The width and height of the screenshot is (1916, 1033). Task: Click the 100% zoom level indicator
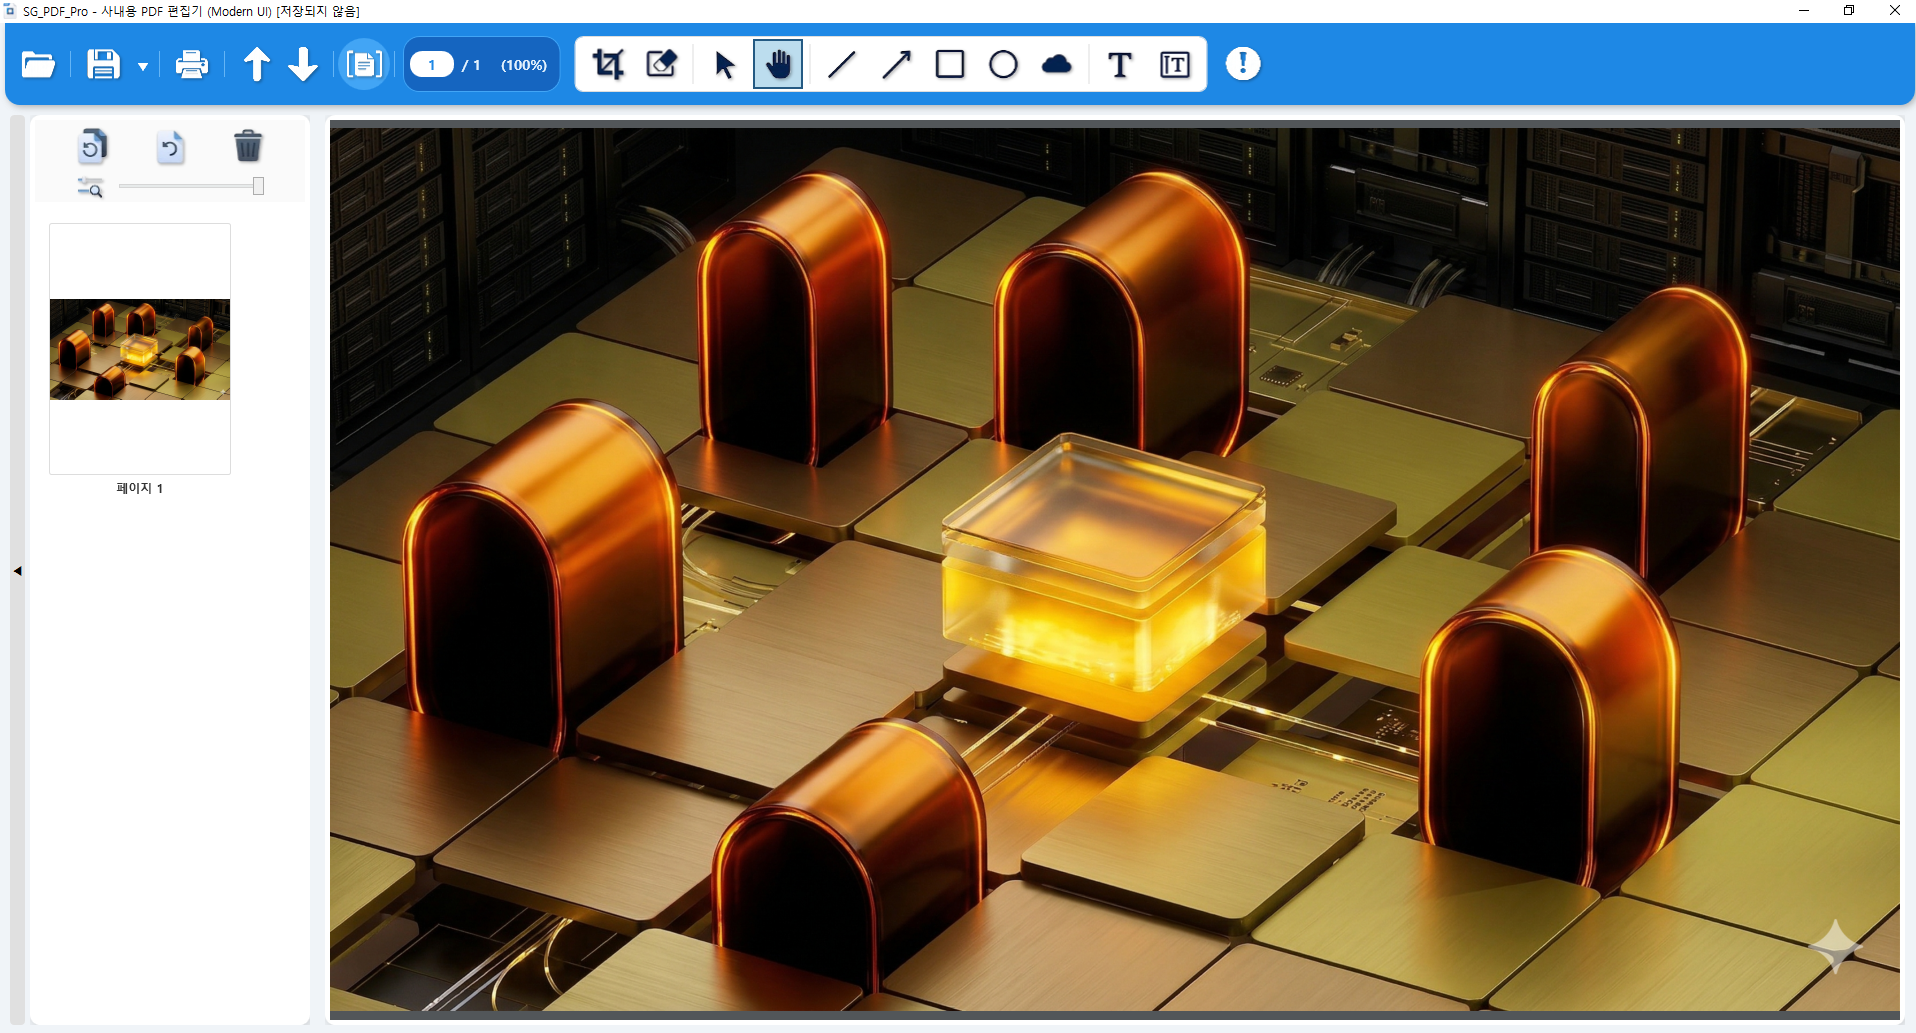(x=523, y=65)
